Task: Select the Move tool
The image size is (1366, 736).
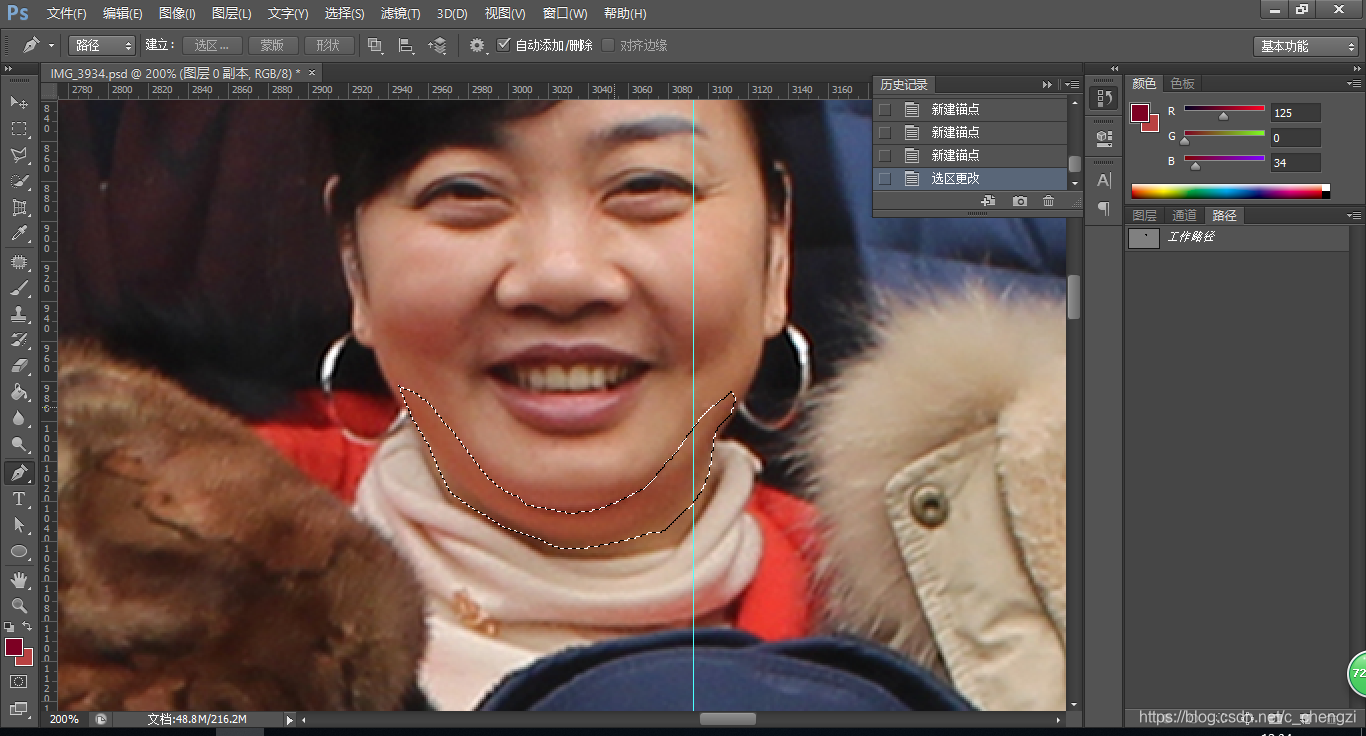Action: 19,102
